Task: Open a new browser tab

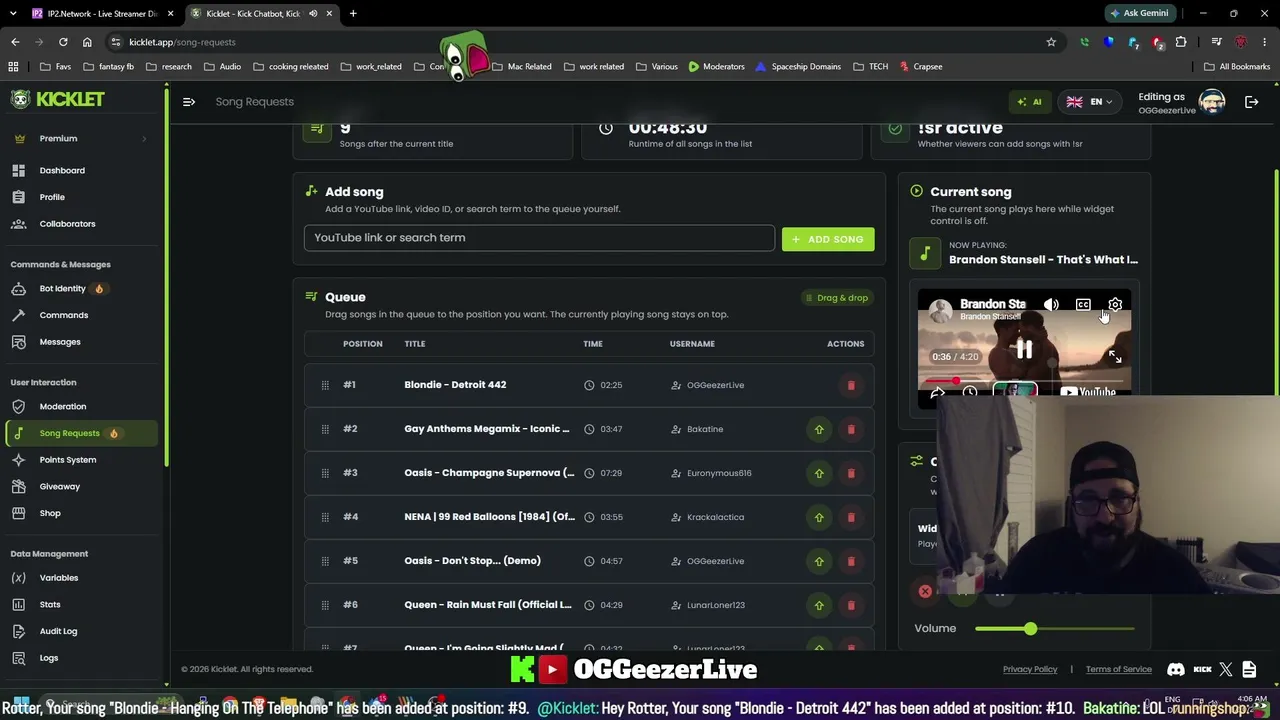Action: (x=353, y=13)
